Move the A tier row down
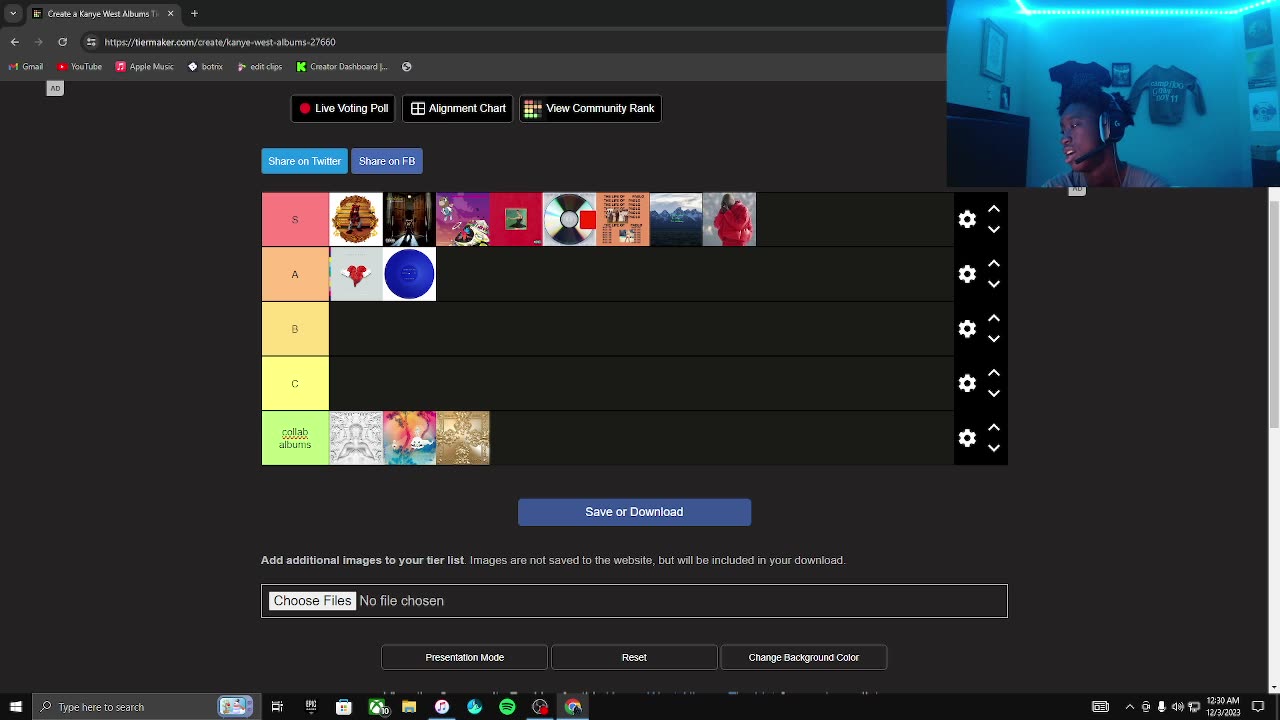The width and height of the screenshot is (1280, 720). click(994, 284)
